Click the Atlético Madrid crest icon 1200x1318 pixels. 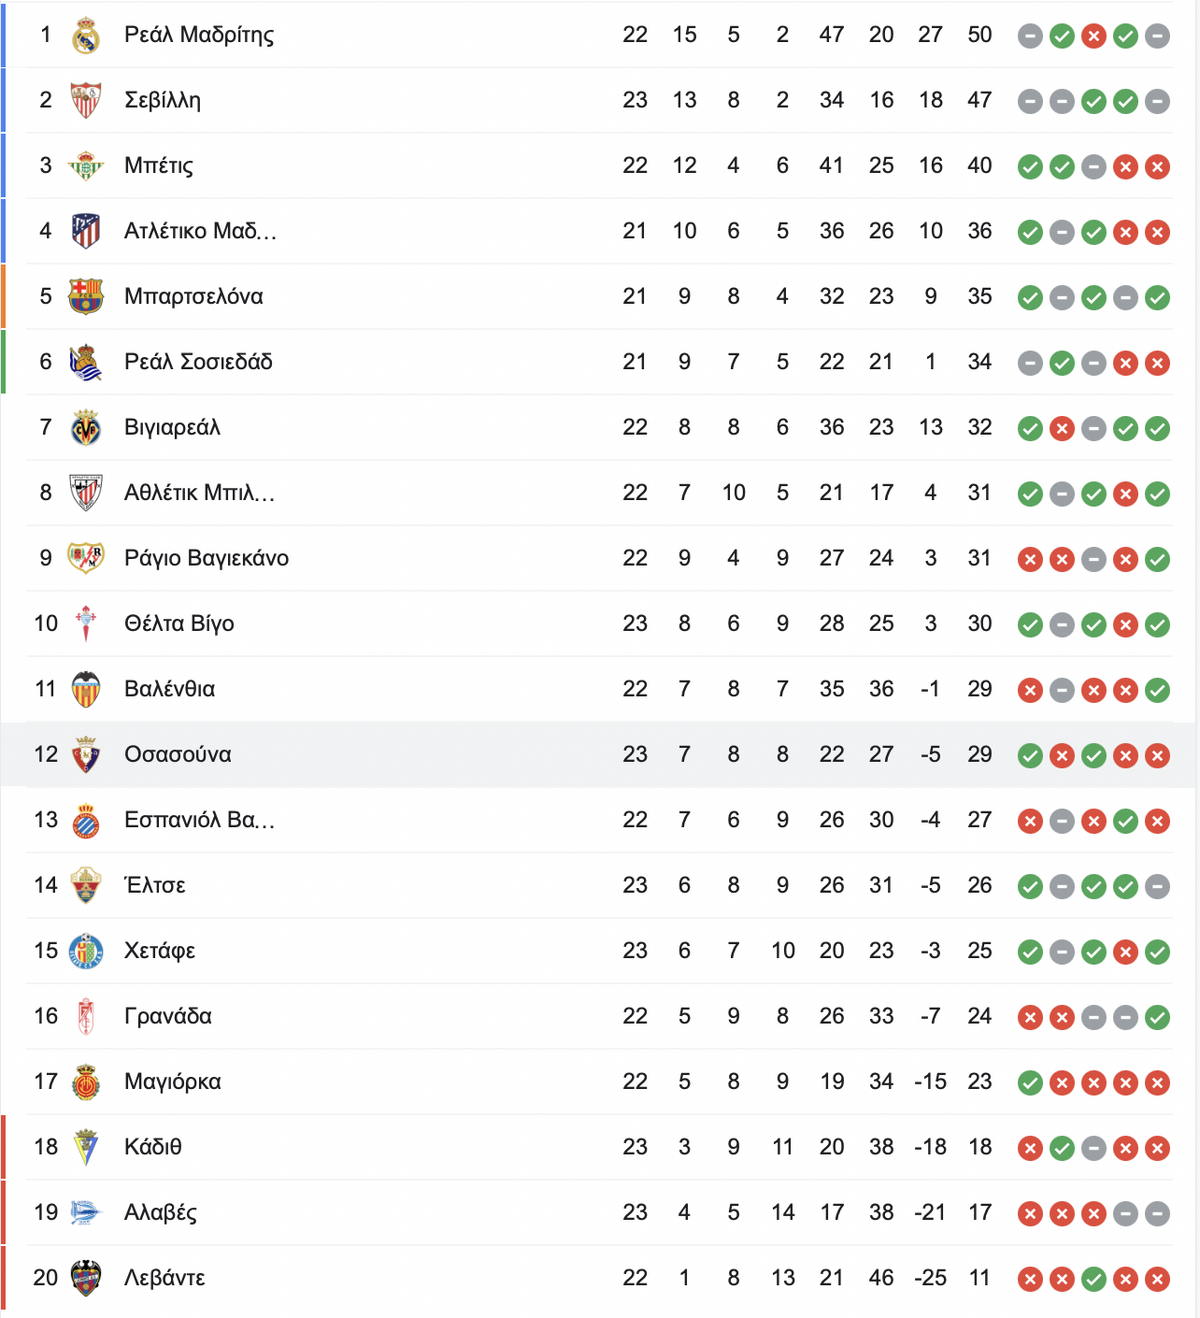coord(86,231)
